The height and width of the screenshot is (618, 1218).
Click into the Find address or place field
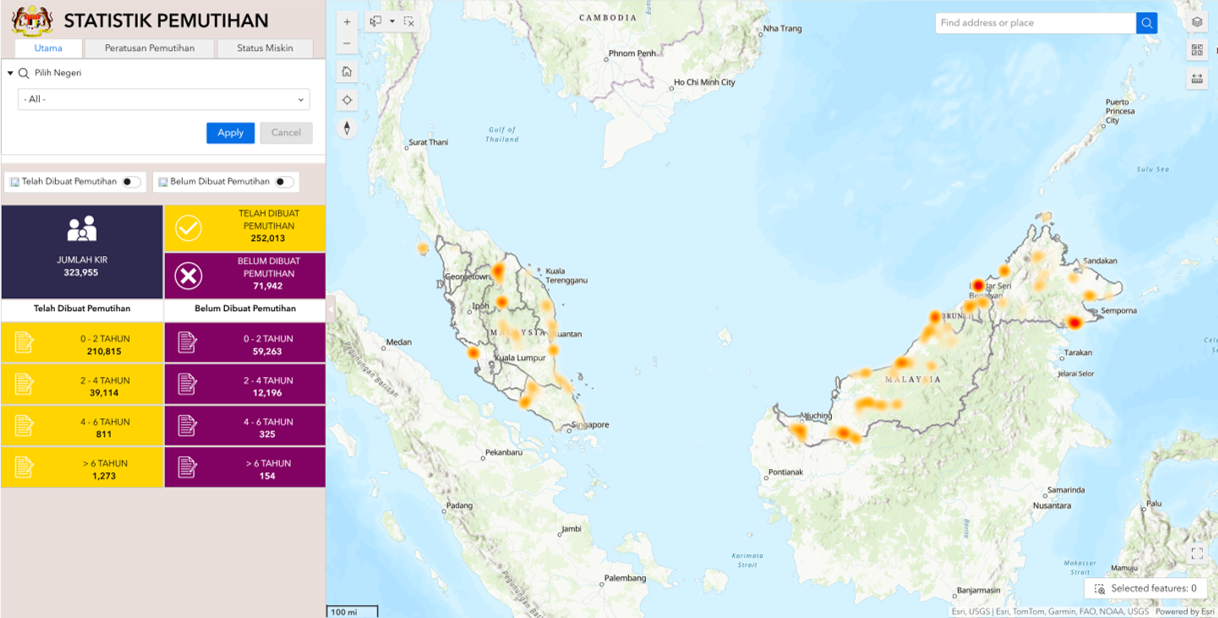1036,23
